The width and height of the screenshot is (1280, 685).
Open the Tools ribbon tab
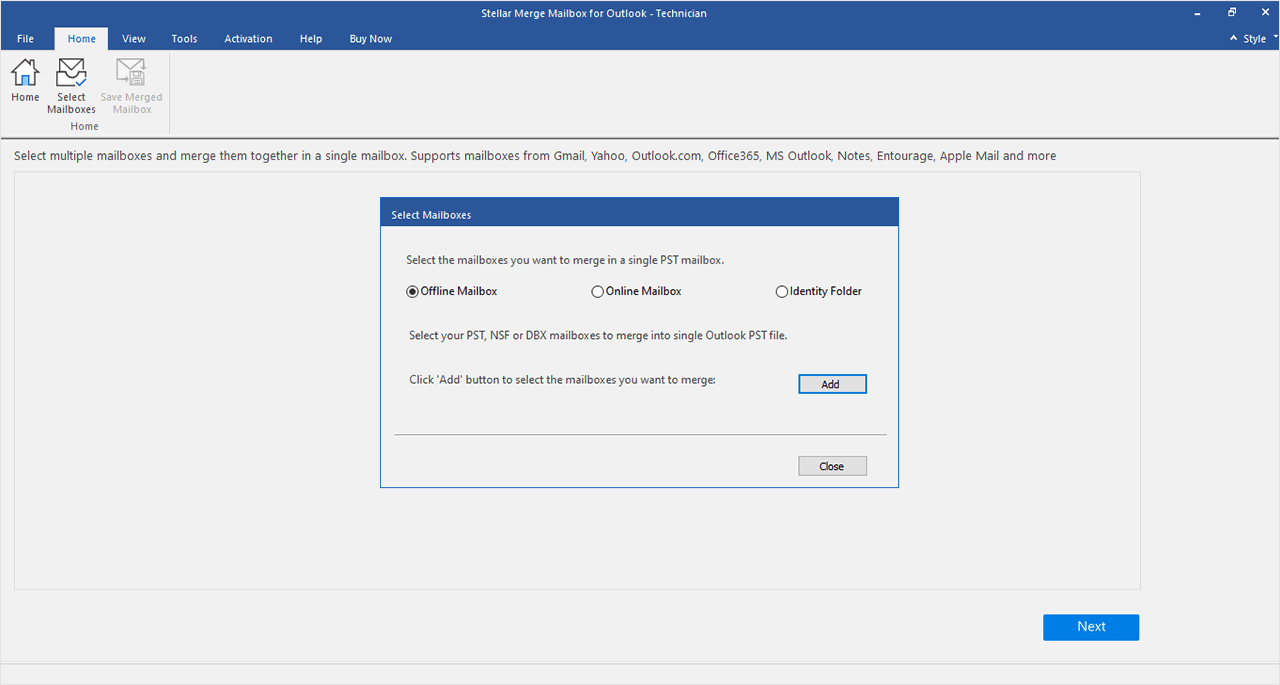[184, 39]
